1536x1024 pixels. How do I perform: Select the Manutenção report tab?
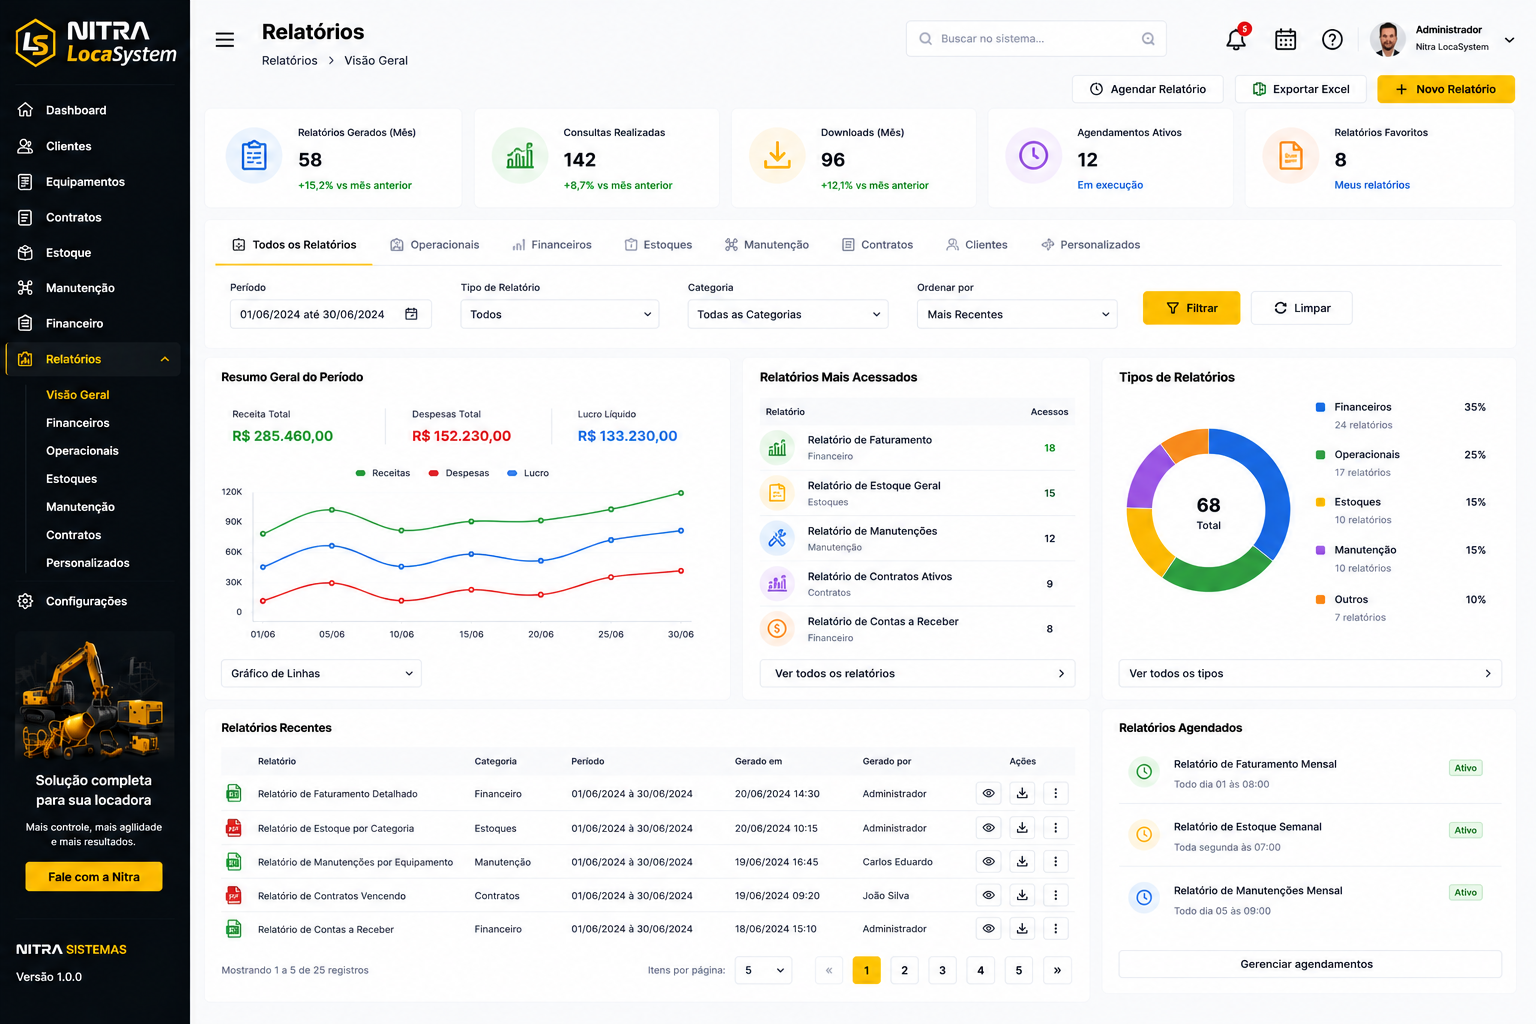pyautogui.click(x=766, y=245)
